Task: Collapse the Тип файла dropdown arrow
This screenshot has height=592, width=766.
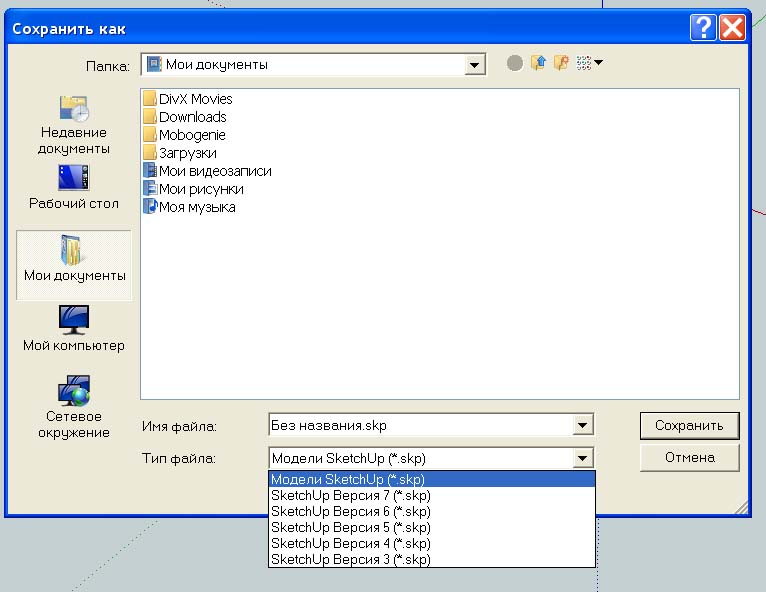Action: [583, 458]
